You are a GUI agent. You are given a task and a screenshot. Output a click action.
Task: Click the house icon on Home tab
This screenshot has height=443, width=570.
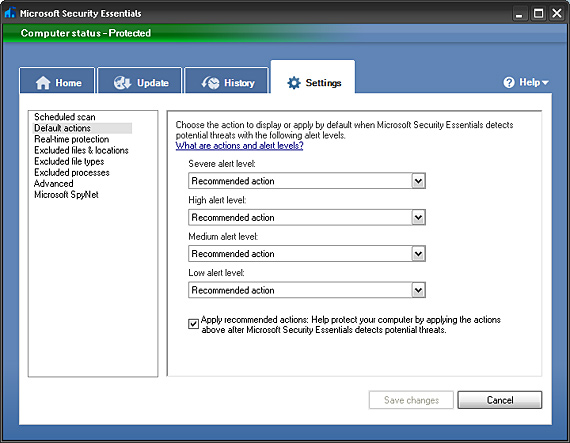[x=43, y=83]
